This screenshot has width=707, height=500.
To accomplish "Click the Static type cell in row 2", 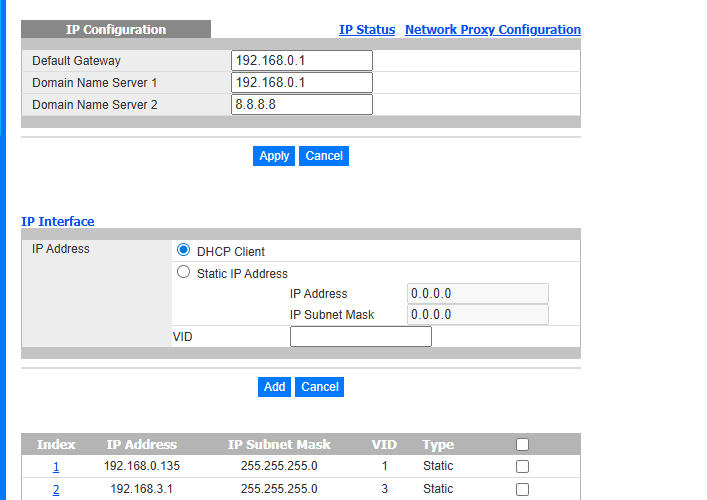I will coord(438,489).
